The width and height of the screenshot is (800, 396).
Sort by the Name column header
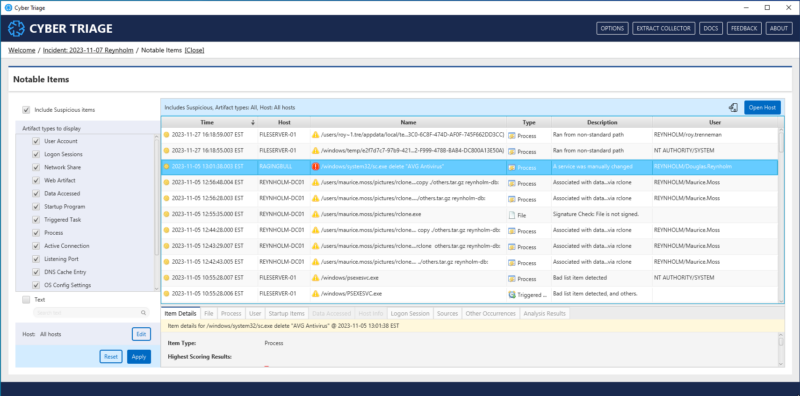tap(408, 123)
